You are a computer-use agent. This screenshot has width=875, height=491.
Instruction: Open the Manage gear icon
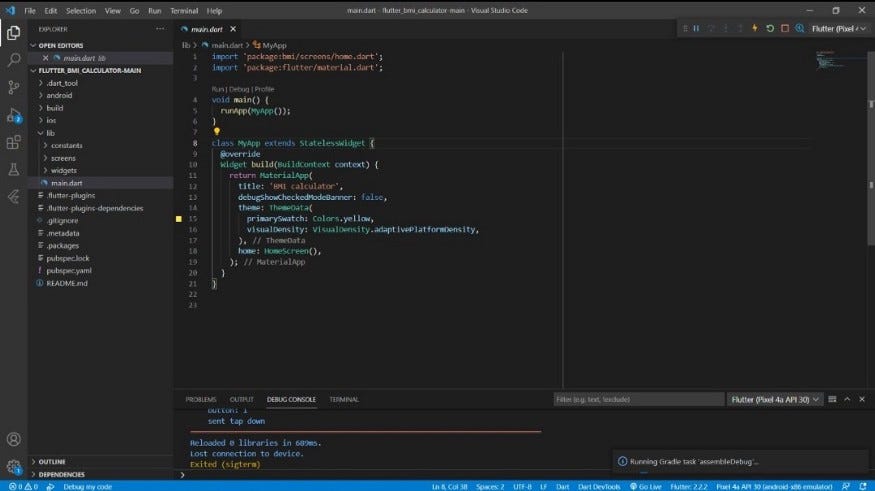[x=13, y=466]
